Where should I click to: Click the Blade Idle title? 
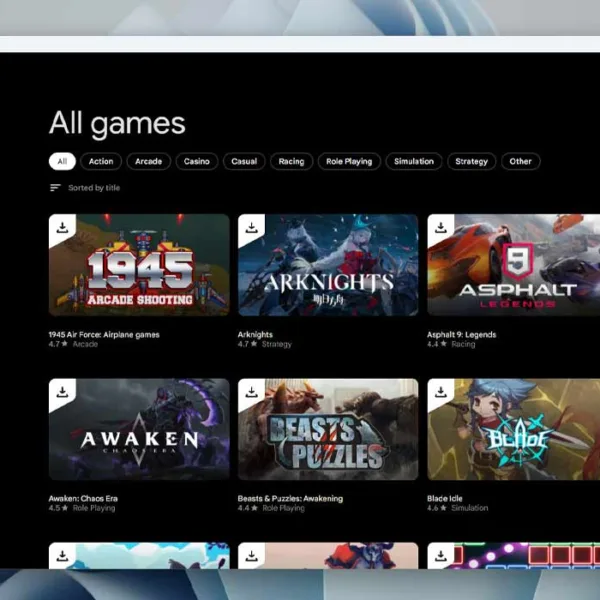[445, 499]
